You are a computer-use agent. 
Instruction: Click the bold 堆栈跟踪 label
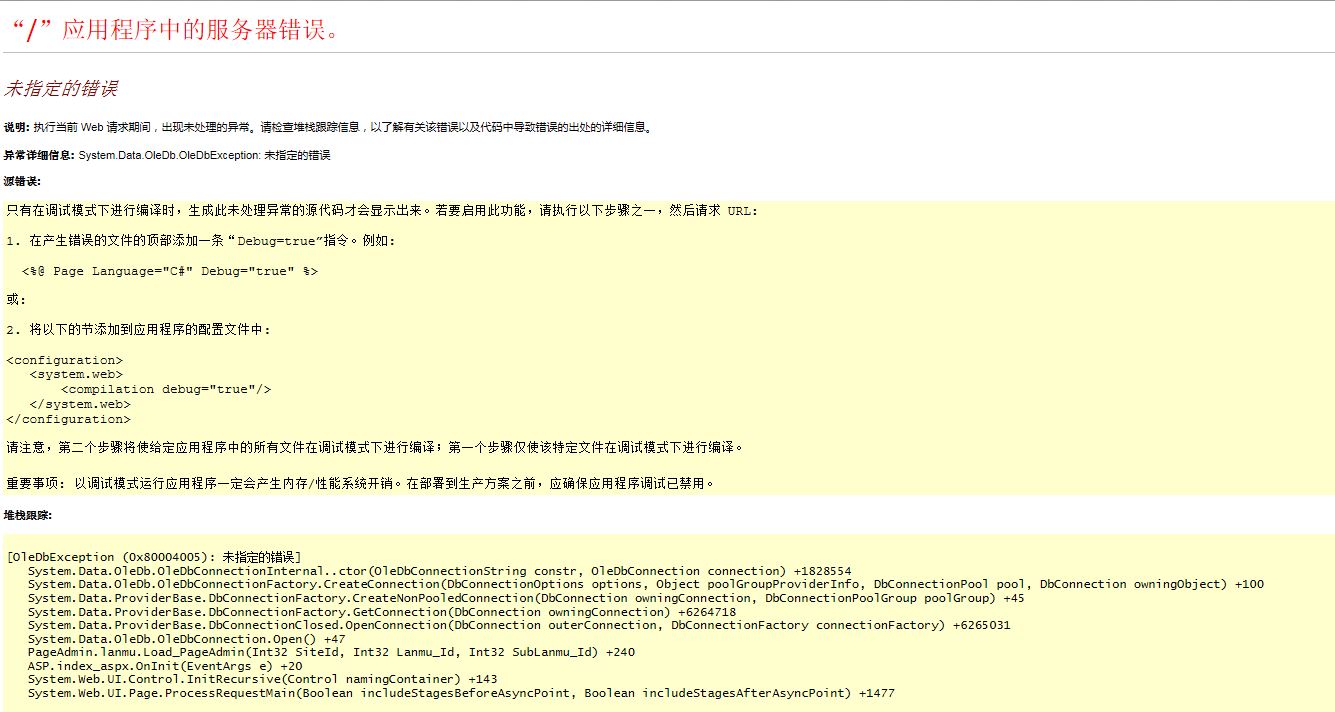27,515
